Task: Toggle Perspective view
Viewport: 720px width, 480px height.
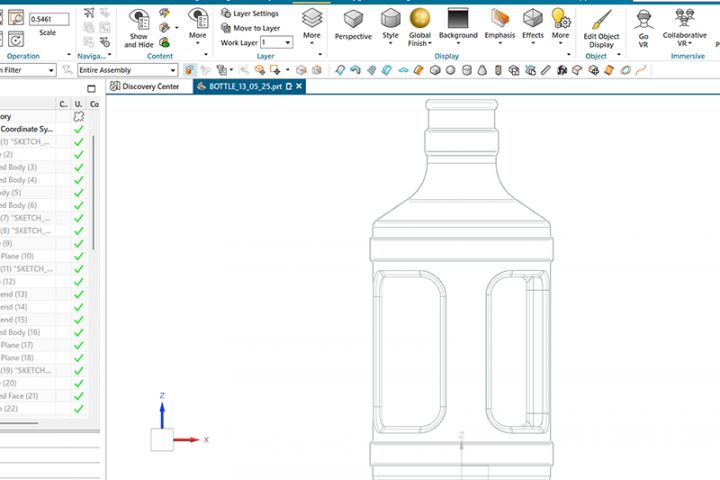Action: 353,25
